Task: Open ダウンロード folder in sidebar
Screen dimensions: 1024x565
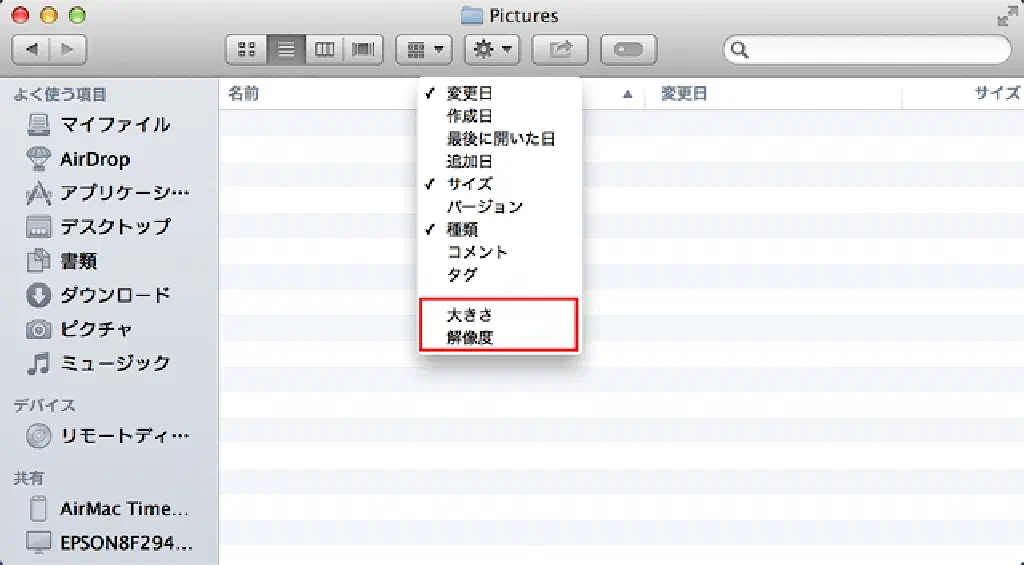Action: click(x=114, y=295)
